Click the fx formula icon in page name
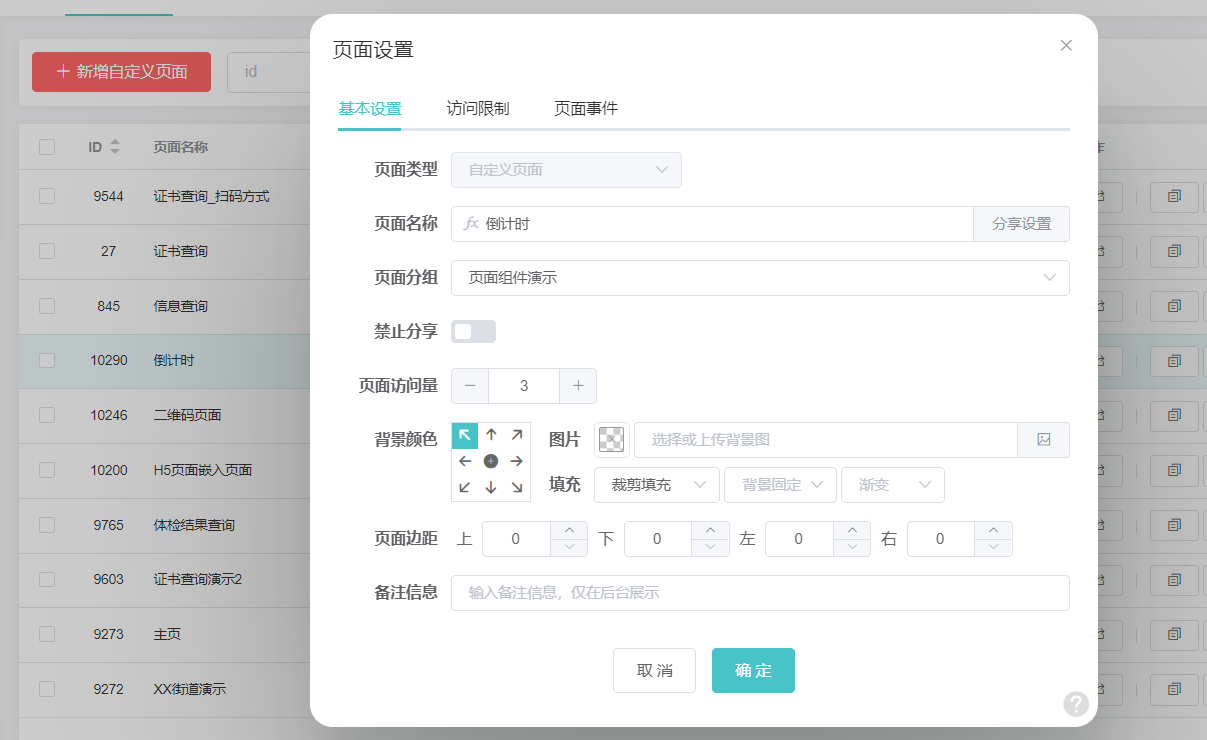 pyautogui.click(x=472, y=224)
